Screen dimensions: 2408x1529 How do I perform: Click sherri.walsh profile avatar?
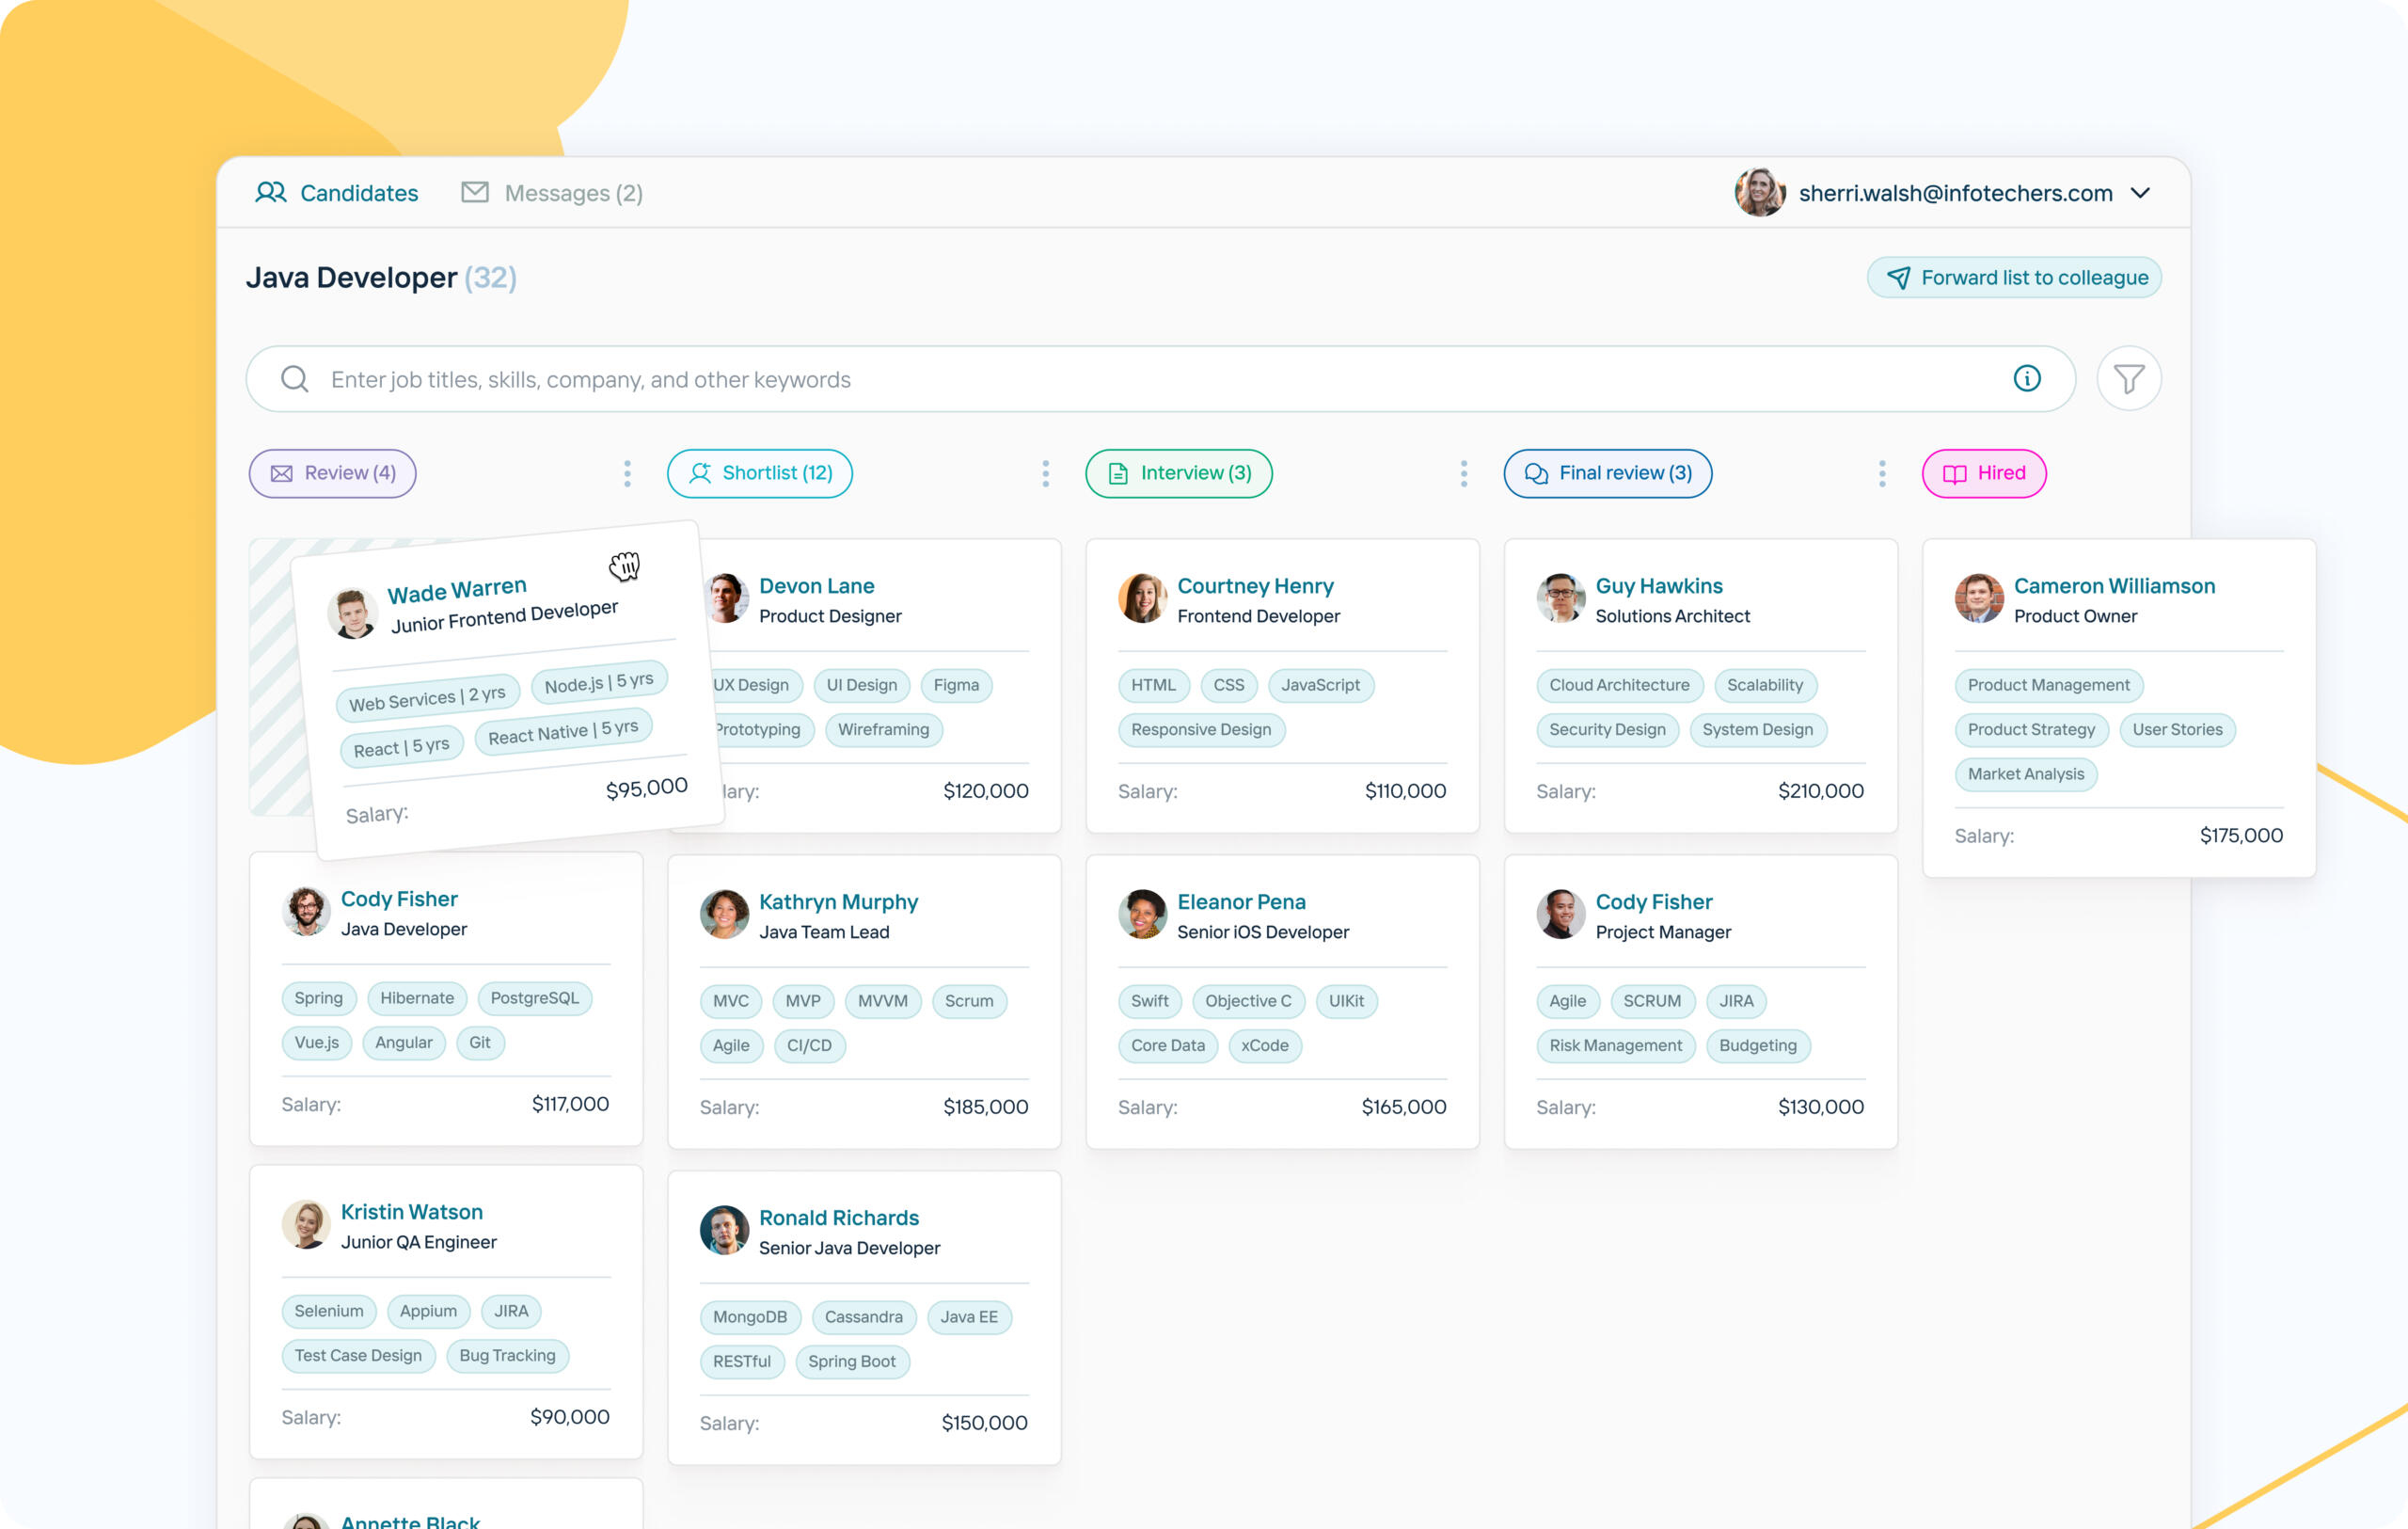1759,193
